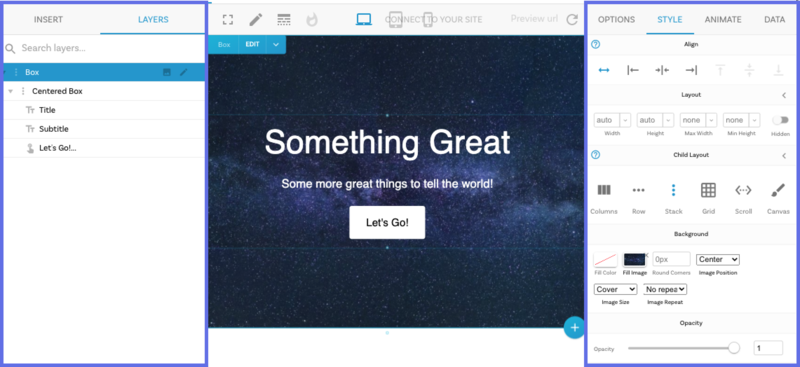This screenshot has width=800, height=367.
Task: Switch to the LAYERS tab
Action: [153, 20]
